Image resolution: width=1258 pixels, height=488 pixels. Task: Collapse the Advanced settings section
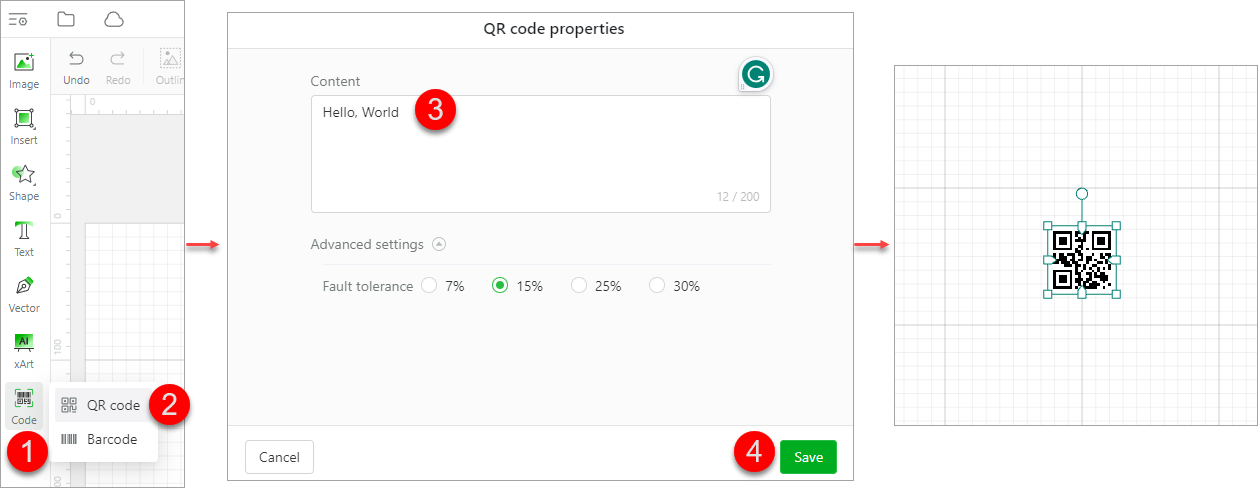click(439, 244)
